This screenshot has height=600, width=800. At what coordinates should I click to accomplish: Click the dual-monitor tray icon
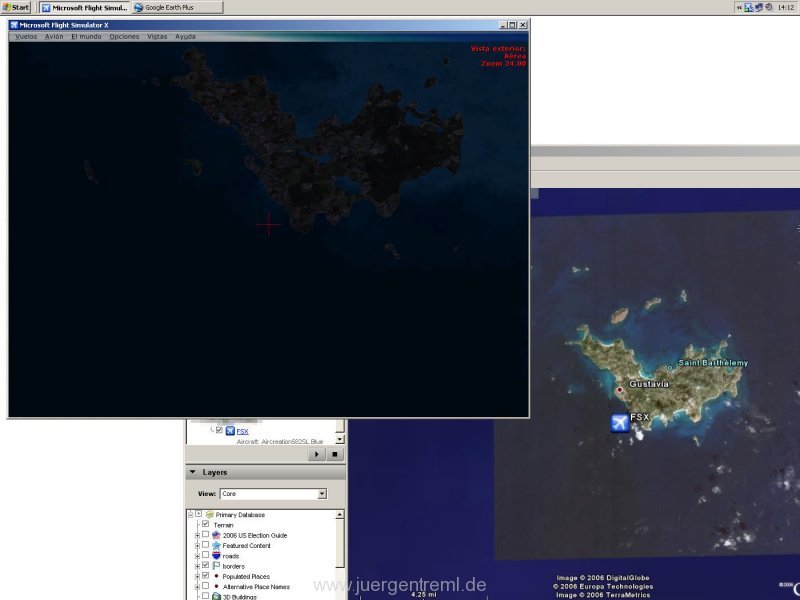click(759, 7)
